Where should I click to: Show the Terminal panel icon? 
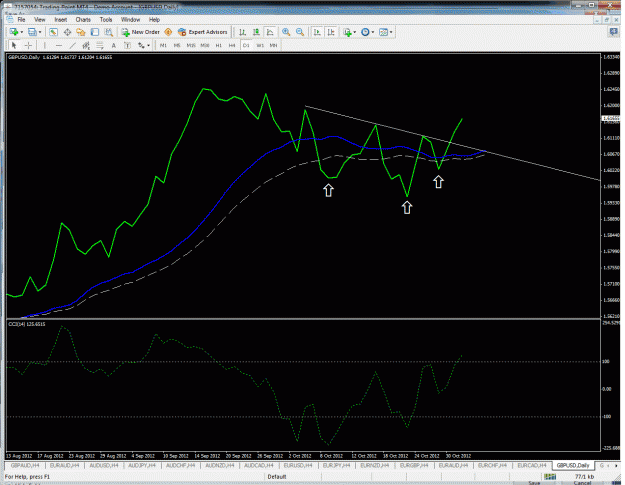(x=94, y=32)
